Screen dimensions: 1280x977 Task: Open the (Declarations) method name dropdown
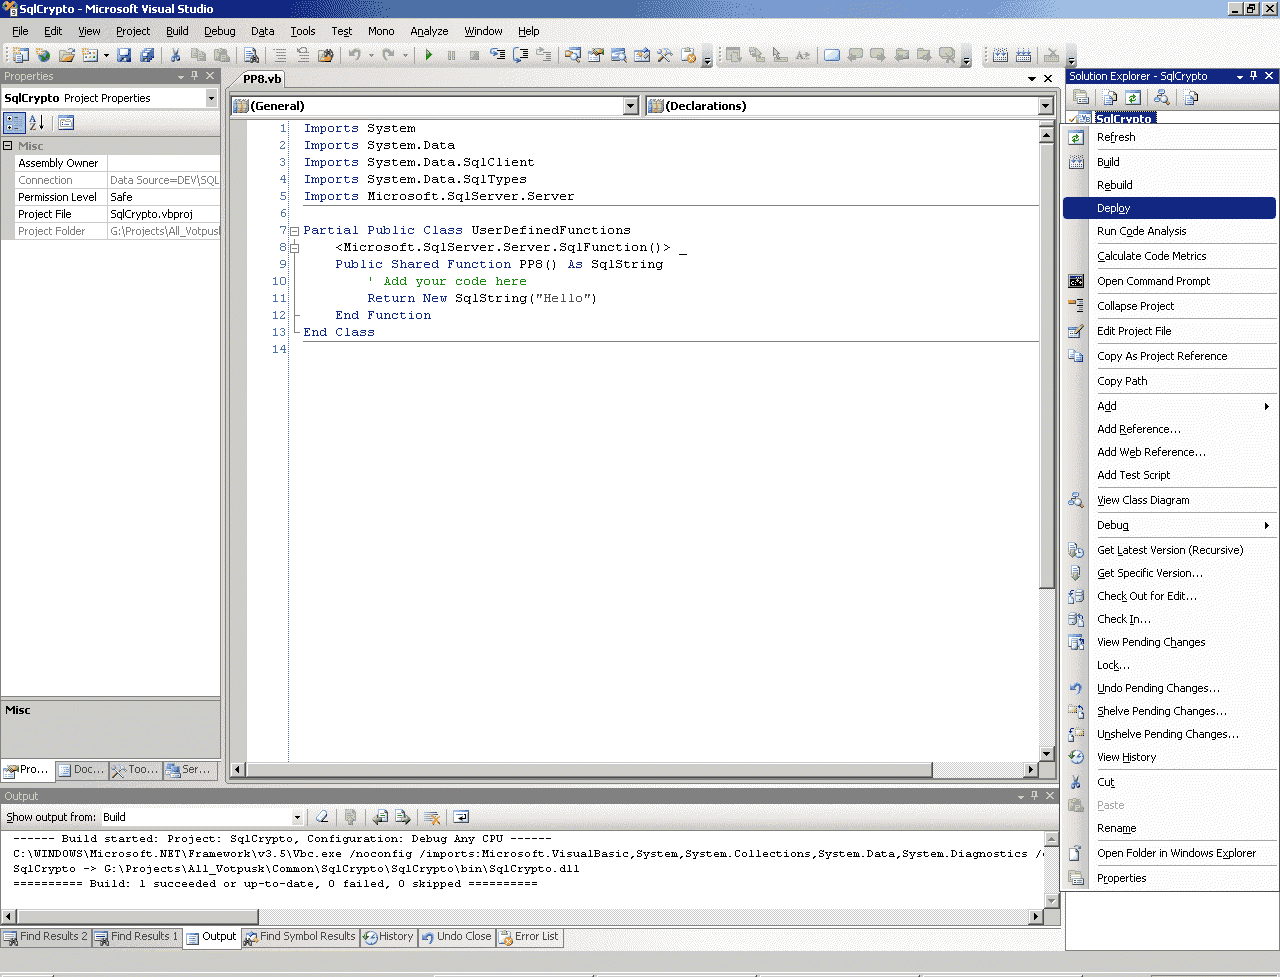1045,106
